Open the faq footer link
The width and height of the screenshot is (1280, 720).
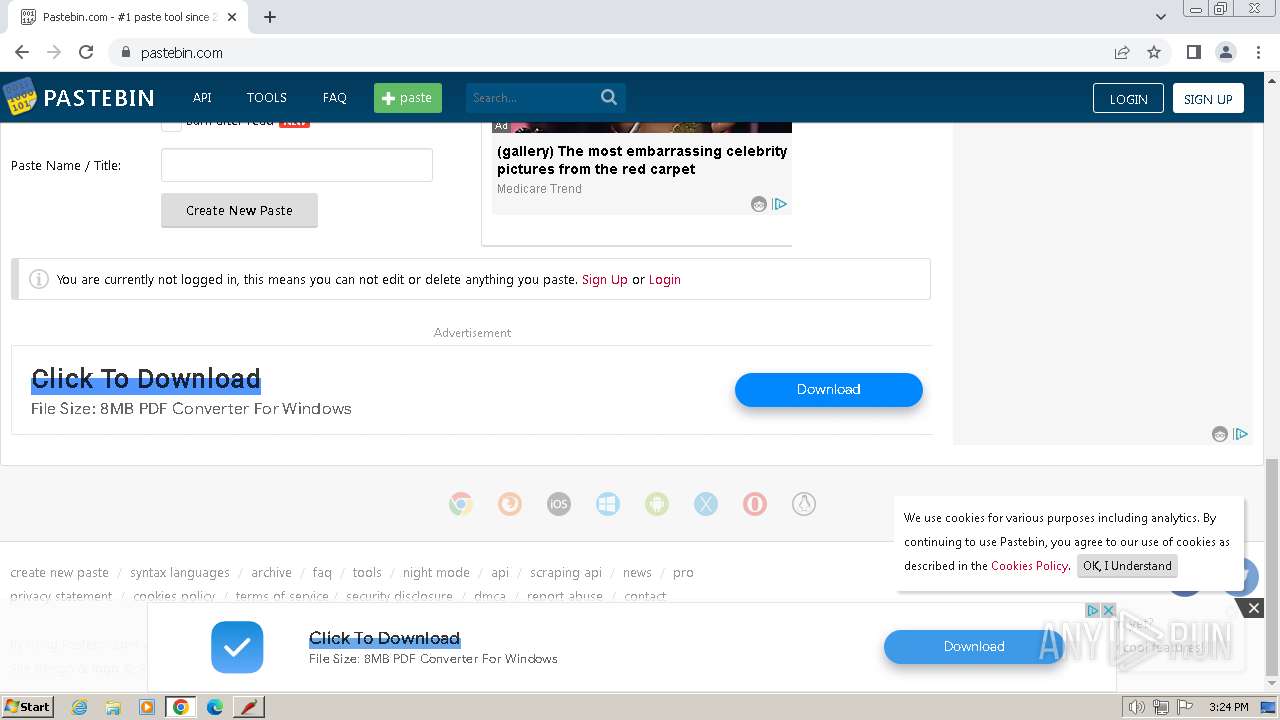point(322,572)
